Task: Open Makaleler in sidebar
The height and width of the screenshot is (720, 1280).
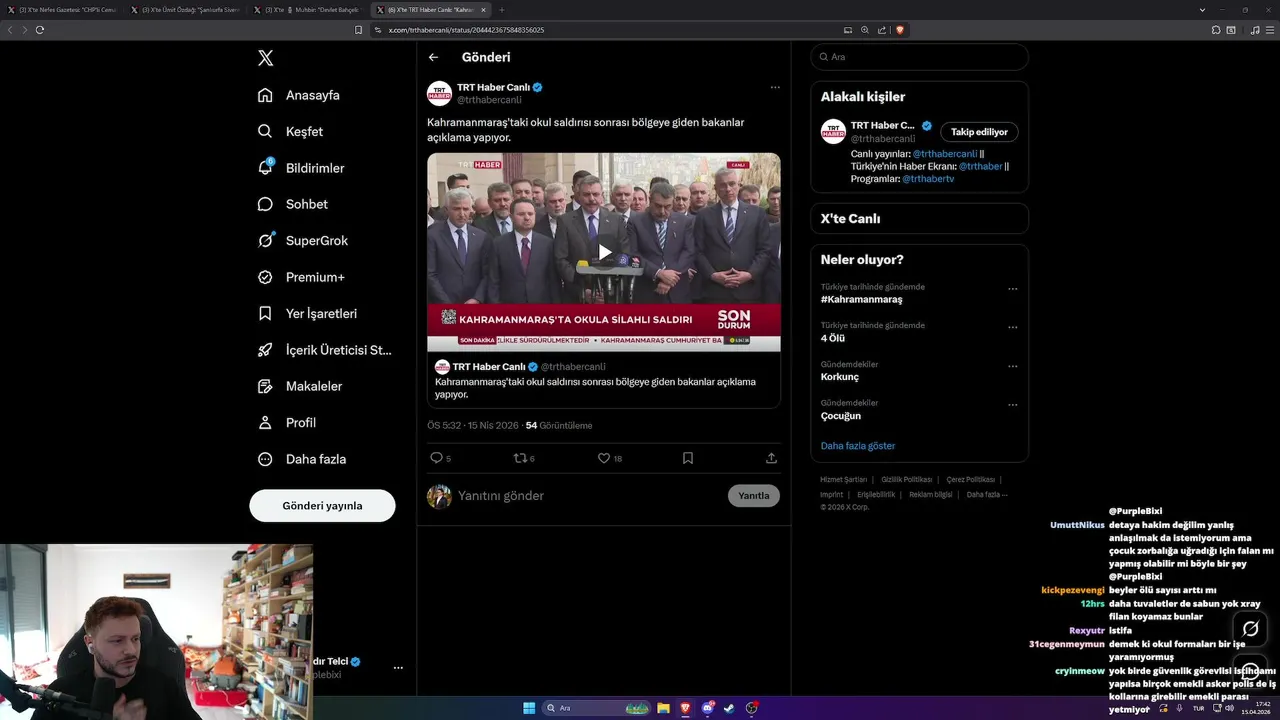Action: point(300,386)
